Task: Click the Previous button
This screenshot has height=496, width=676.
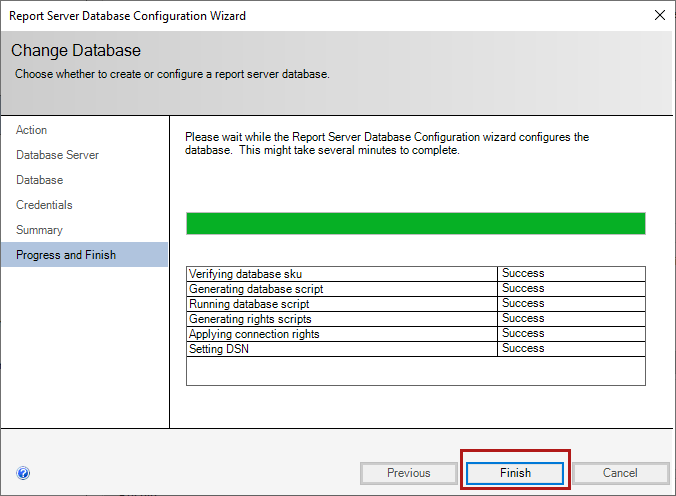Action: [408, 473]
